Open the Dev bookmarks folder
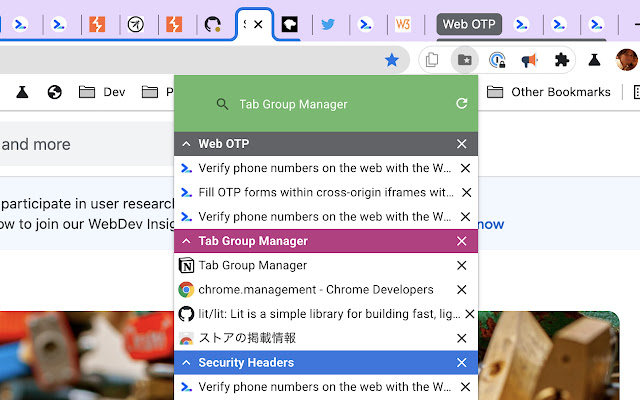640x400 pixels. [102, 92]
